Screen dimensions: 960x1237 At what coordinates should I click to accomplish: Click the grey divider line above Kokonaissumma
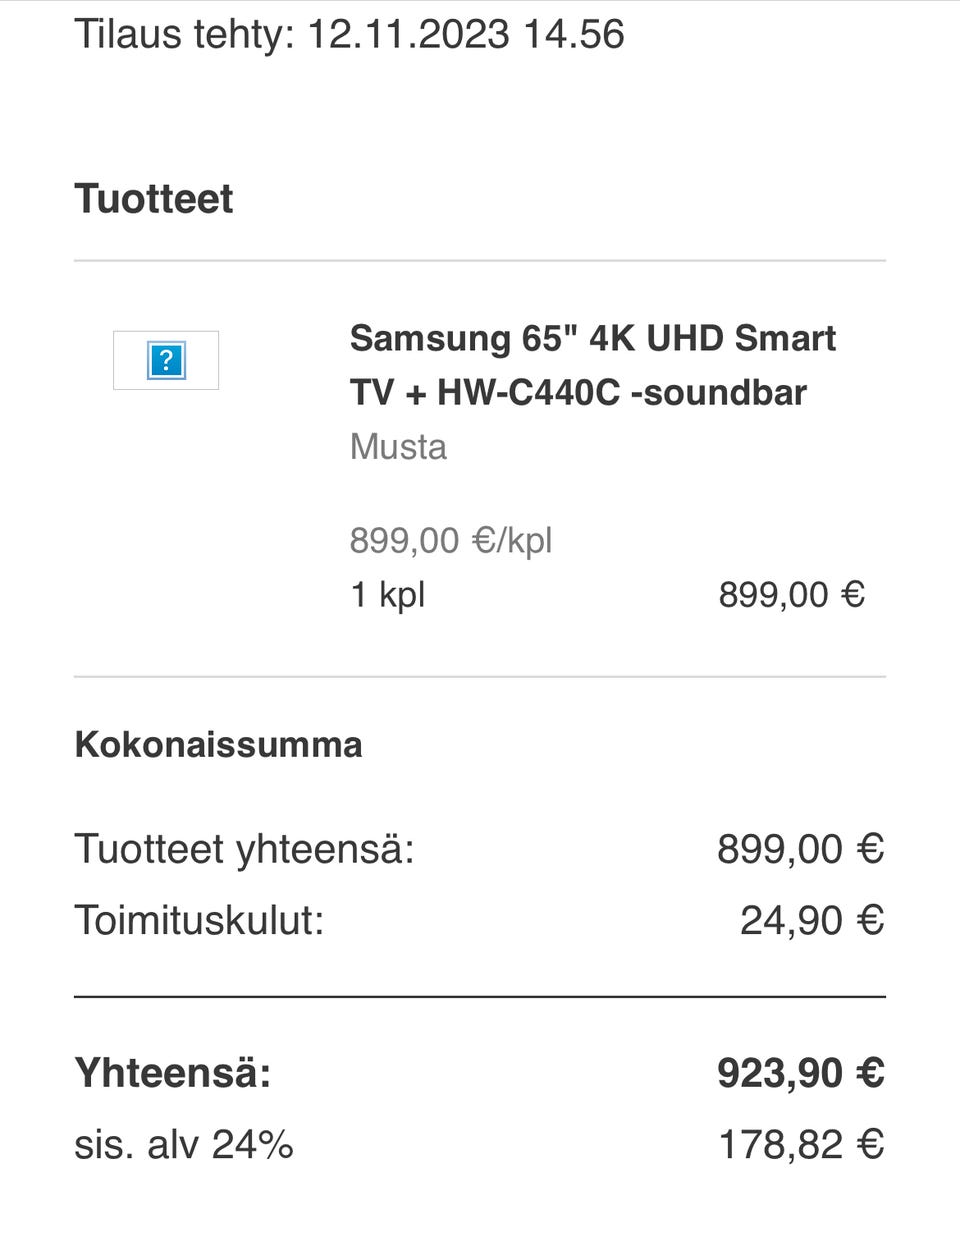[480, 677]
